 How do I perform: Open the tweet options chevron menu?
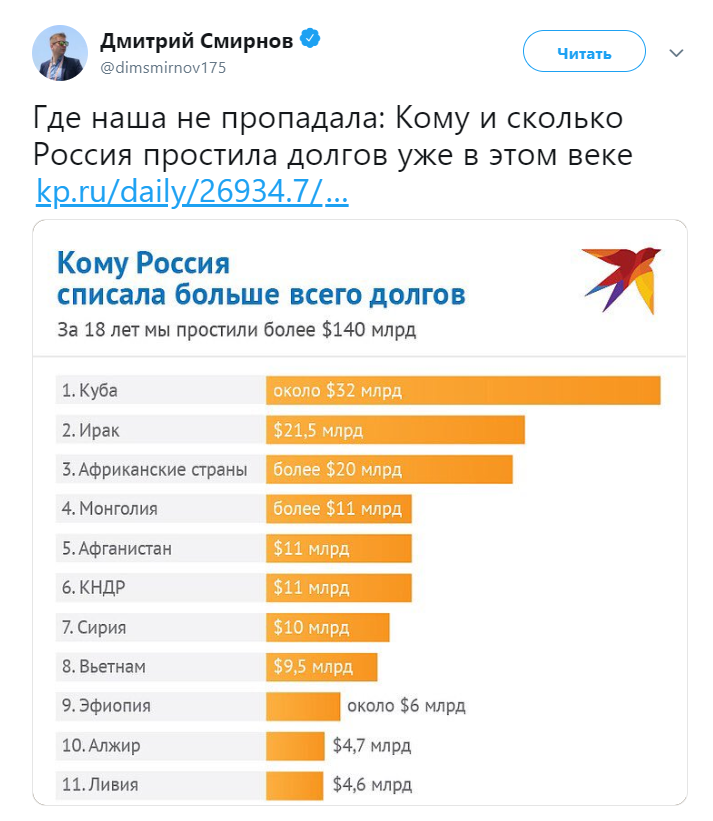point(676,53)
